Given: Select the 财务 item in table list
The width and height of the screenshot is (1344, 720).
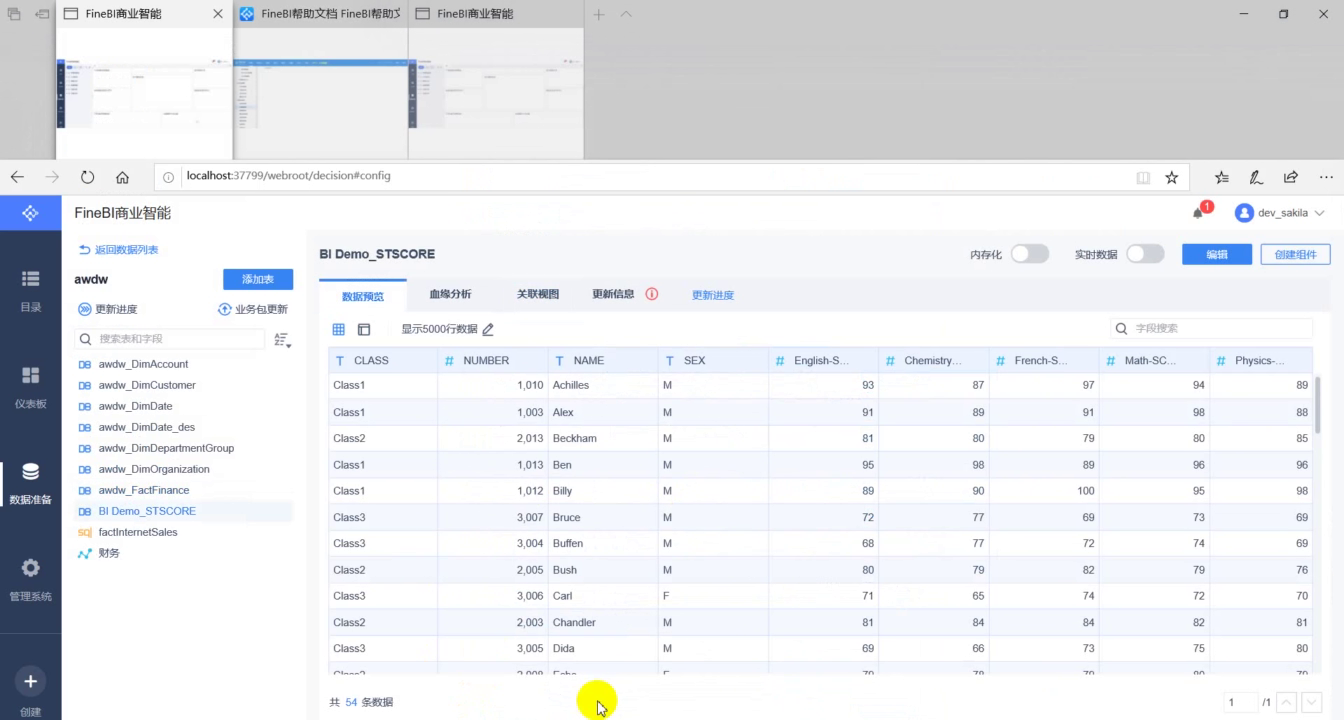Looking at the screenshot, I should click(109, 553).
